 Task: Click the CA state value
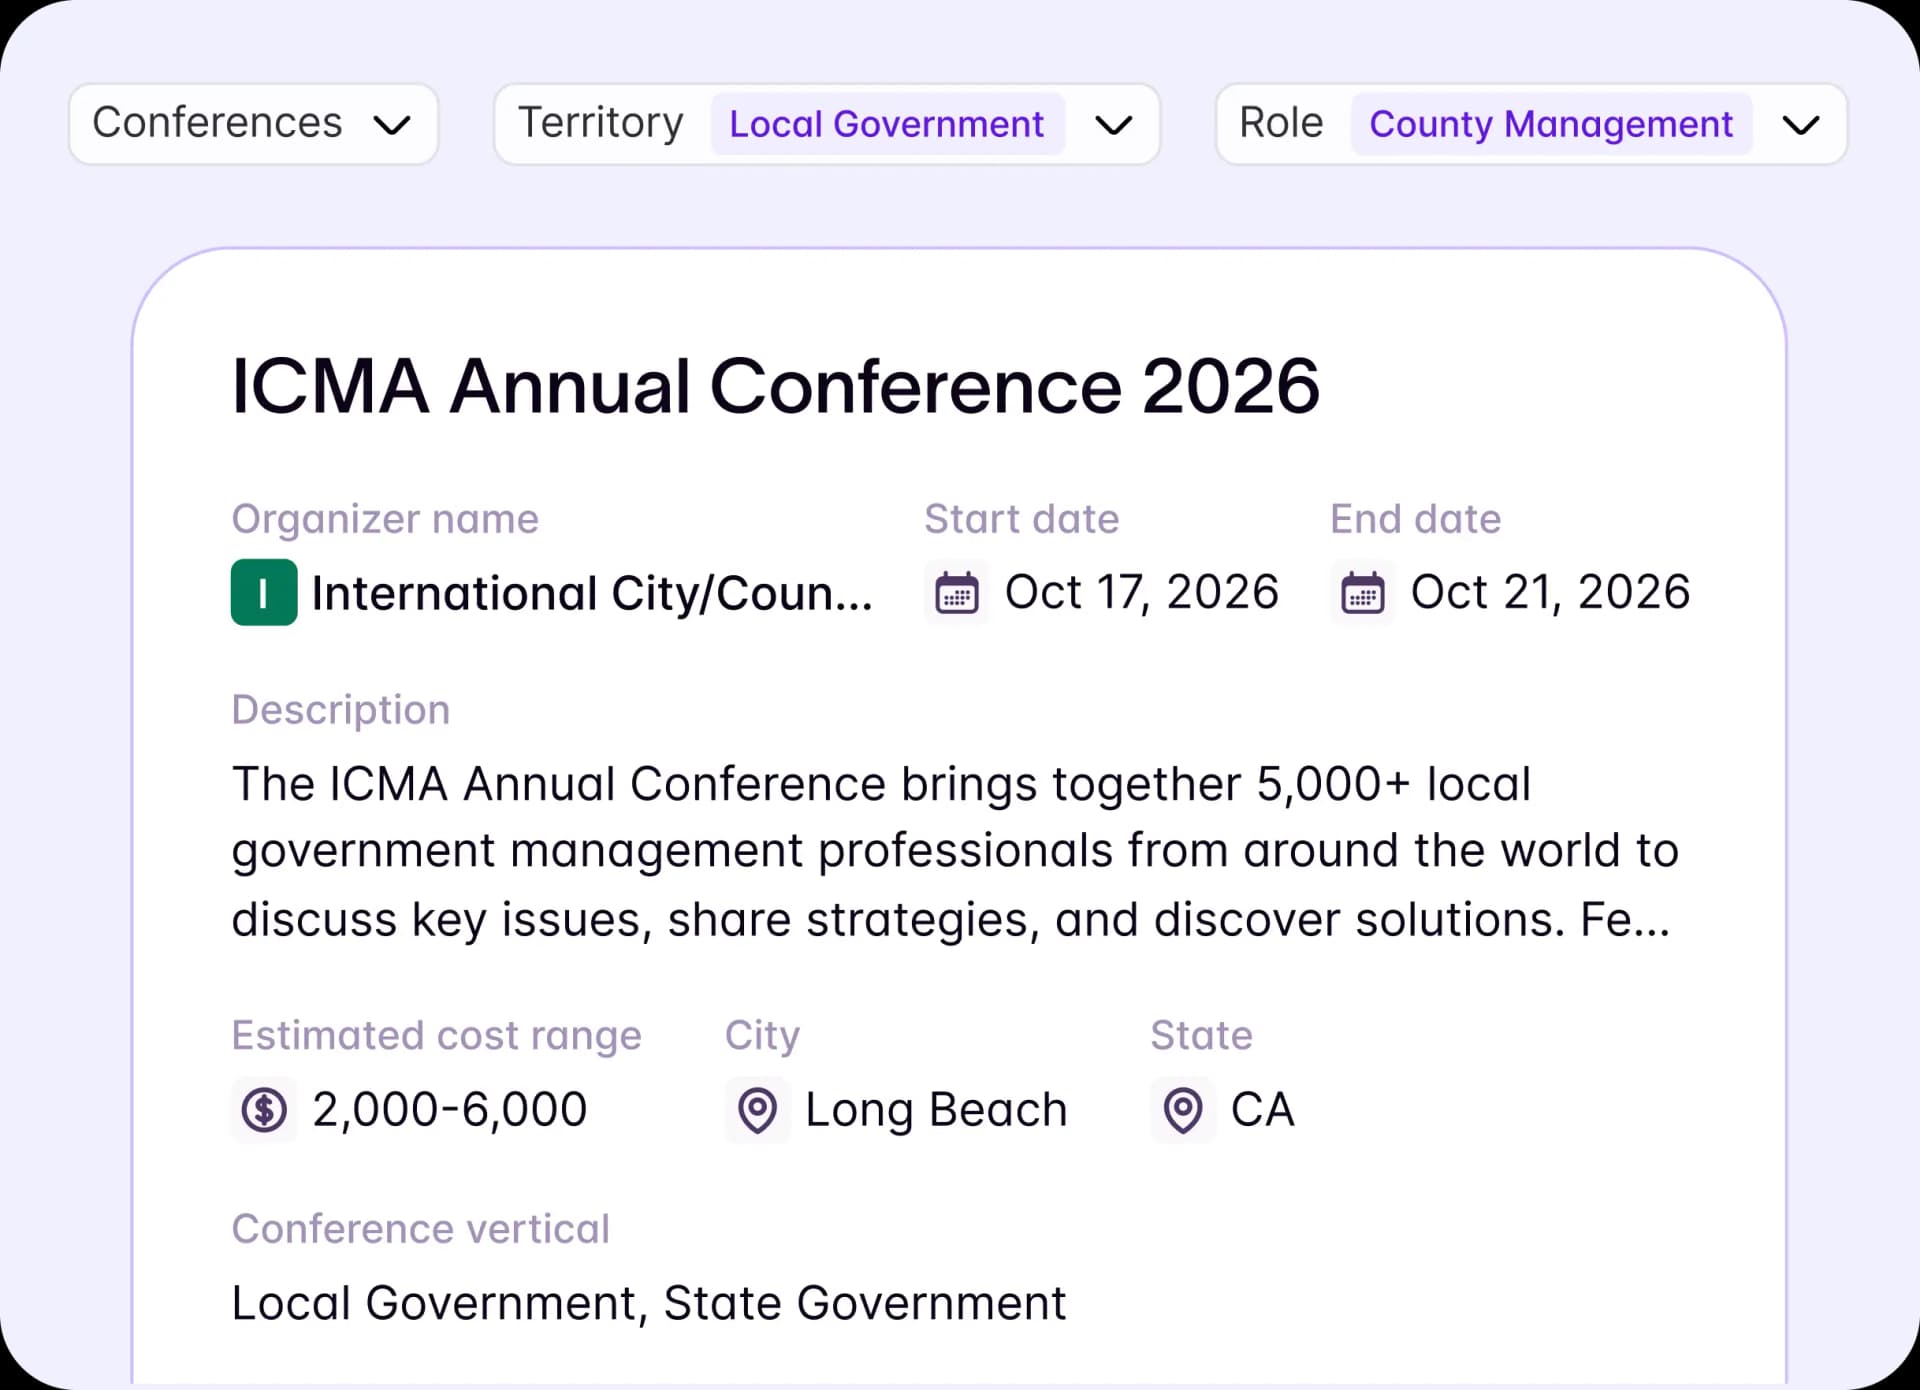click(1263, 1110)
